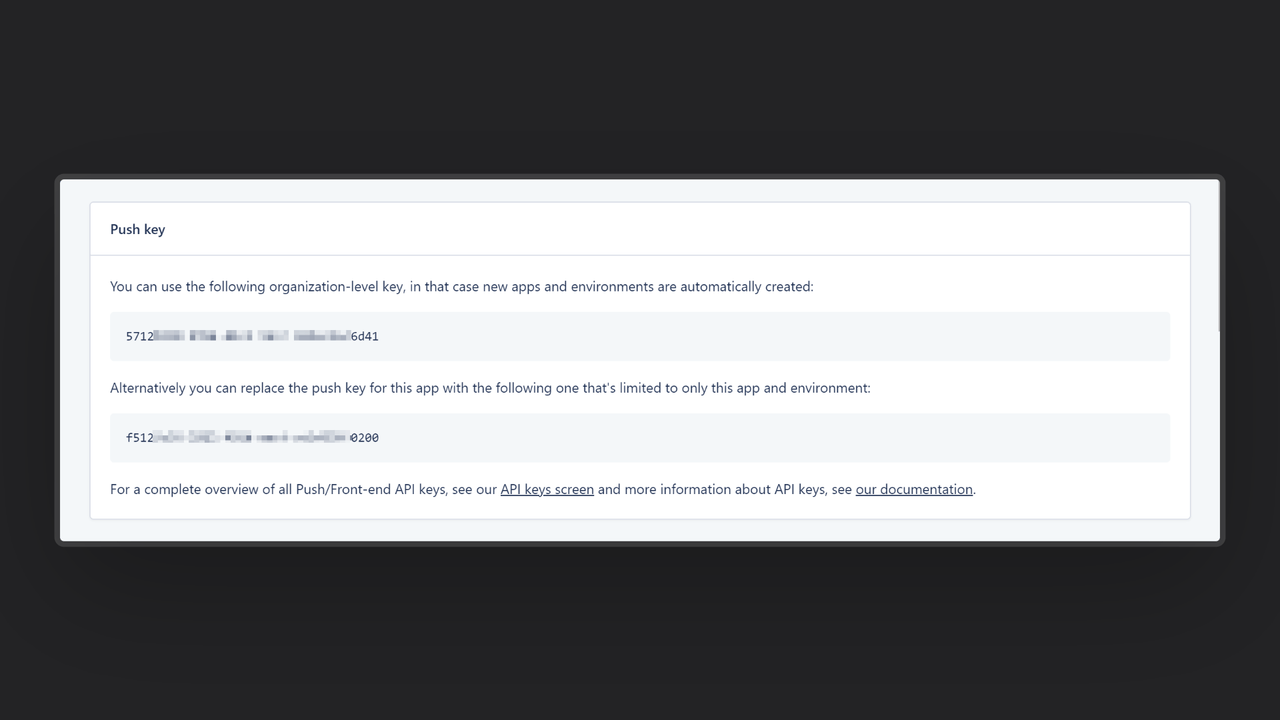
Task: Click the organization-level key code box
Action: [640, 336]
